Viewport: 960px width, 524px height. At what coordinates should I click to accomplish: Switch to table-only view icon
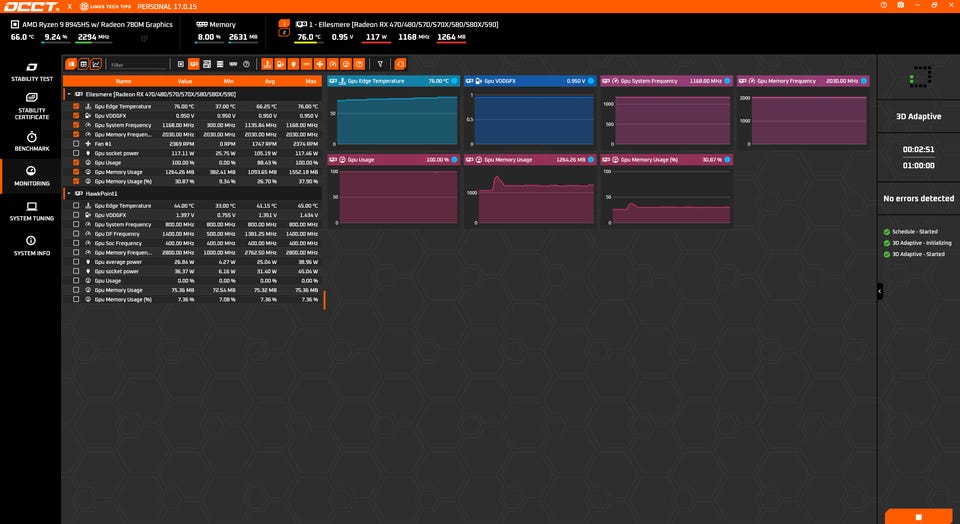pos(84,64)
